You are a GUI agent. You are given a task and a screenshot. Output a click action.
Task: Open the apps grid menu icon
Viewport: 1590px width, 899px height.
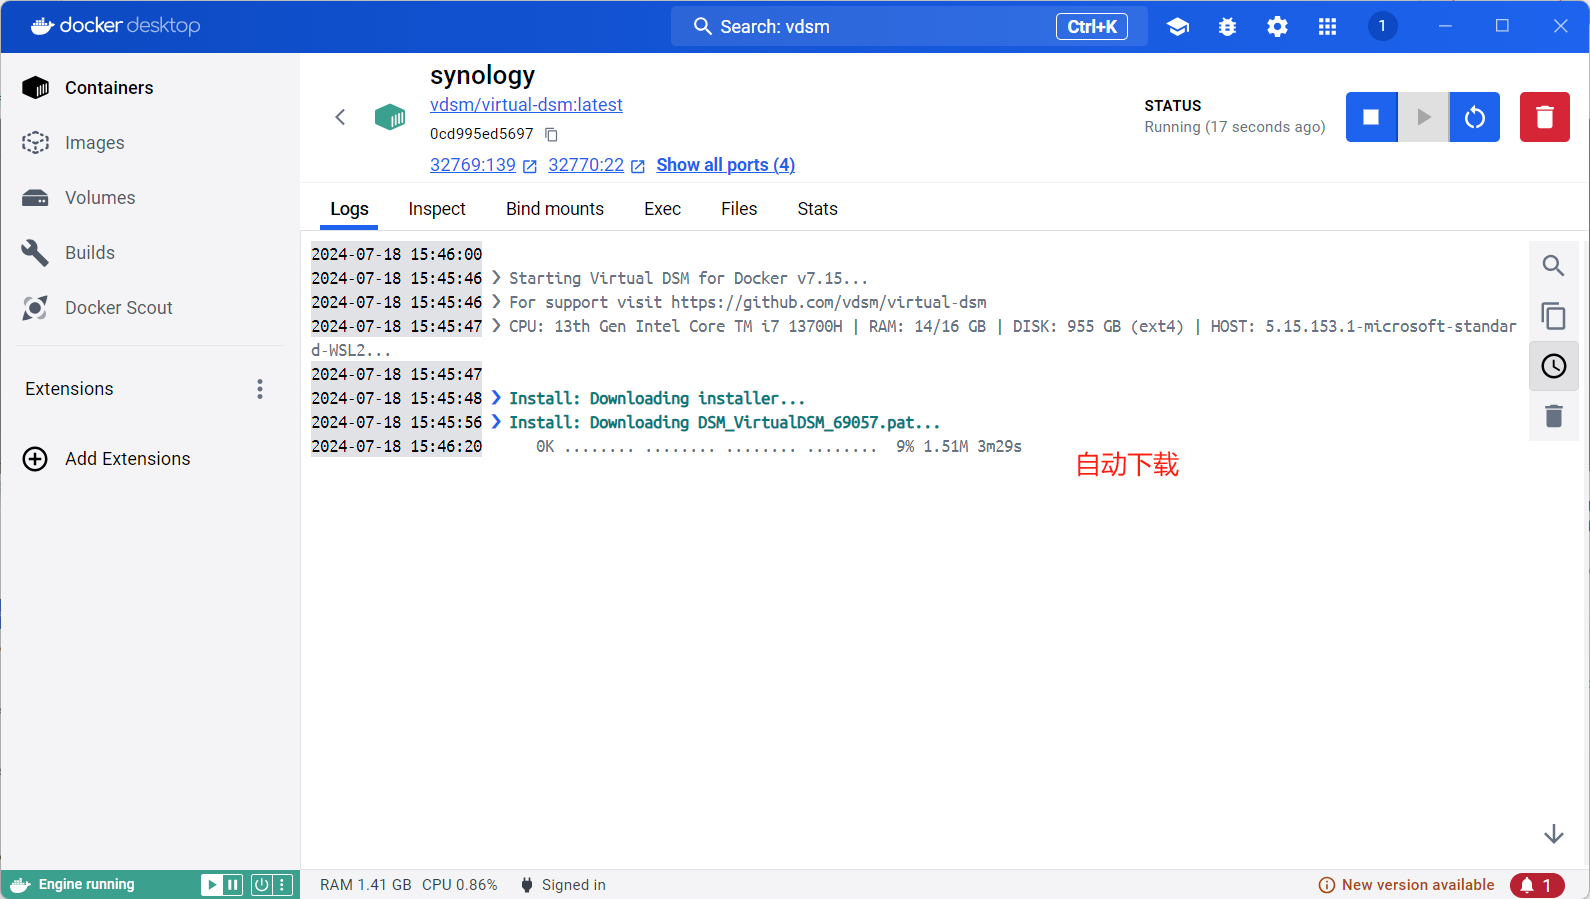click(x=1327, y=27)
